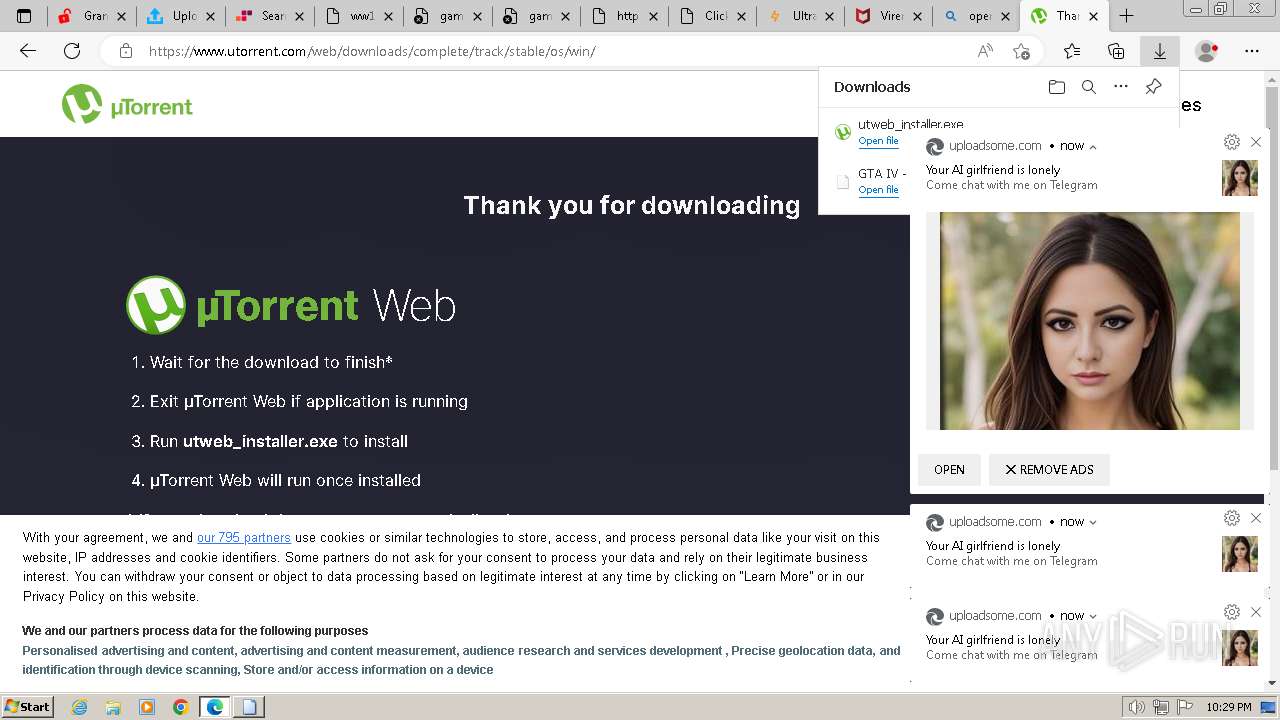The height and width of the screenshot is (720, 1280).
Task: Open the Windows Start menu
Action: (x=27, y=706)
